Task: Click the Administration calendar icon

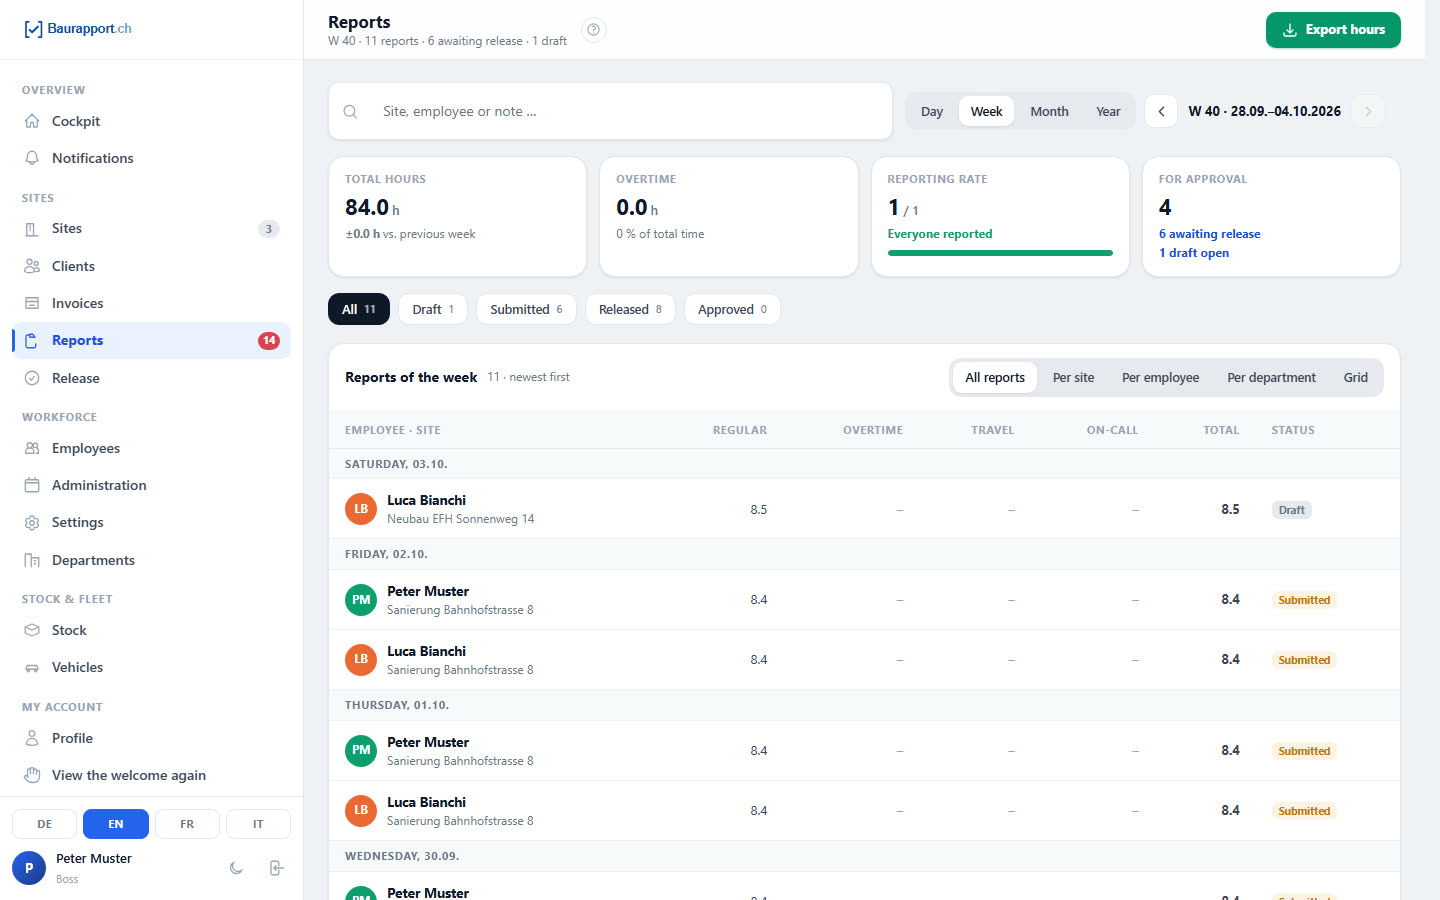Action: (x=32, y=485)
